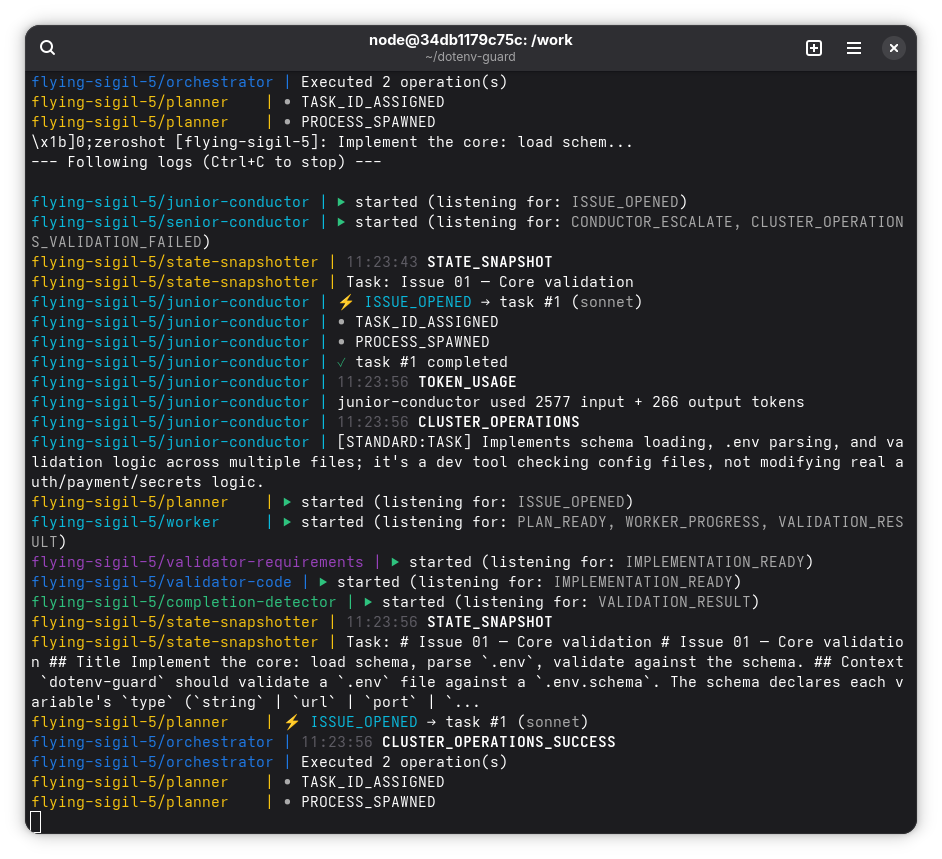The width and height of the screenshot is (942, 859).
Task: Click the zeroshot 'Implement the core: load schem...' line
Action: click(x=332, y=142)
